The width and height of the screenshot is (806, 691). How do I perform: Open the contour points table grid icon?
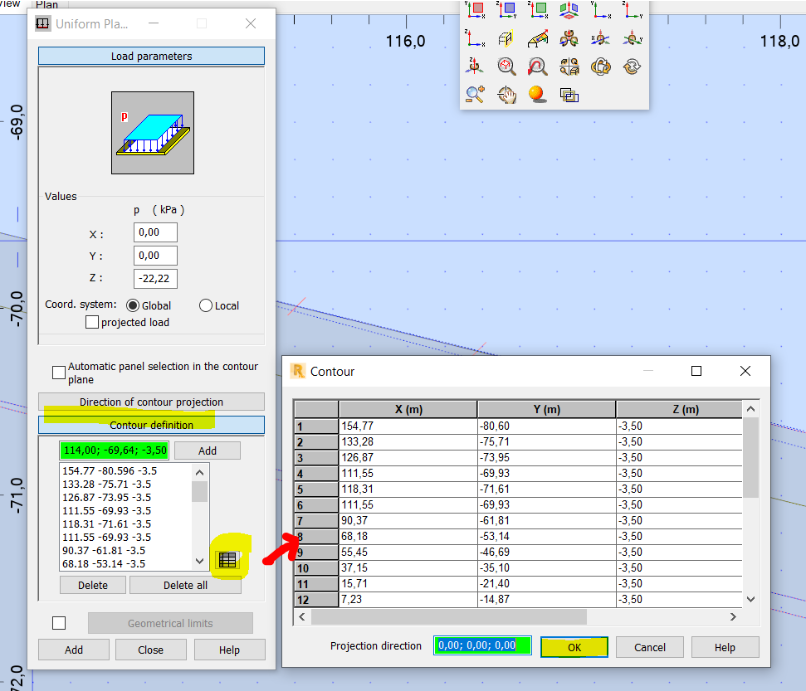[x=228, y=559]
